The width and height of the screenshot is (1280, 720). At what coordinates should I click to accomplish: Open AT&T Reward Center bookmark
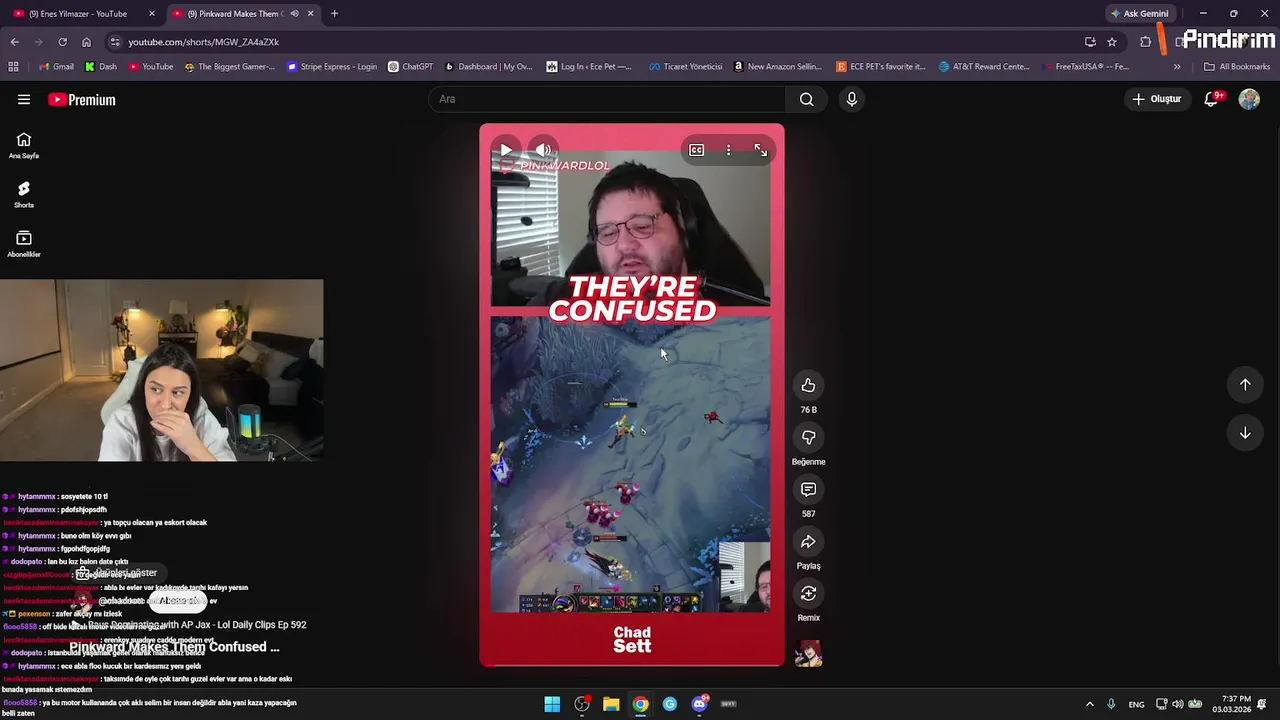coord(985,67)
